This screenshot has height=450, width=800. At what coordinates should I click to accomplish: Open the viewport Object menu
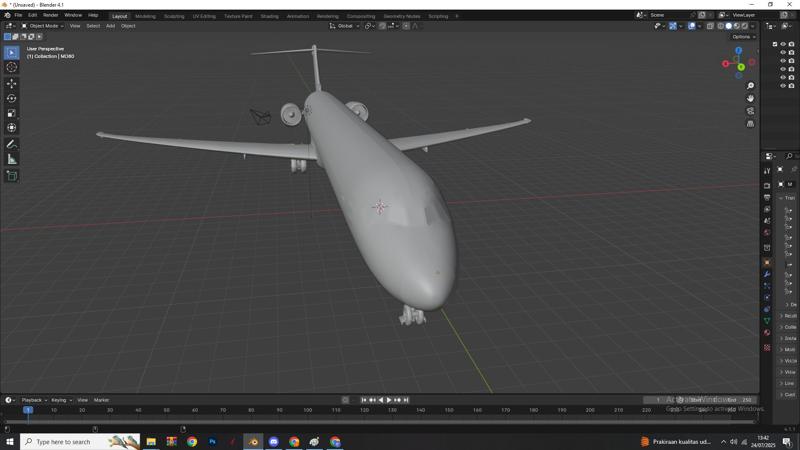(128, 26)
